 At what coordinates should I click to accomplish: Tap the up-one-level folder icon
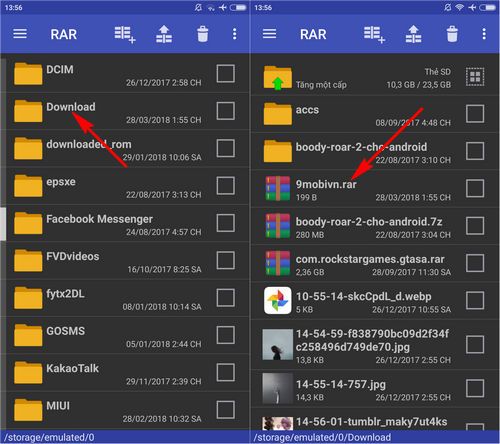click(277, 78)
